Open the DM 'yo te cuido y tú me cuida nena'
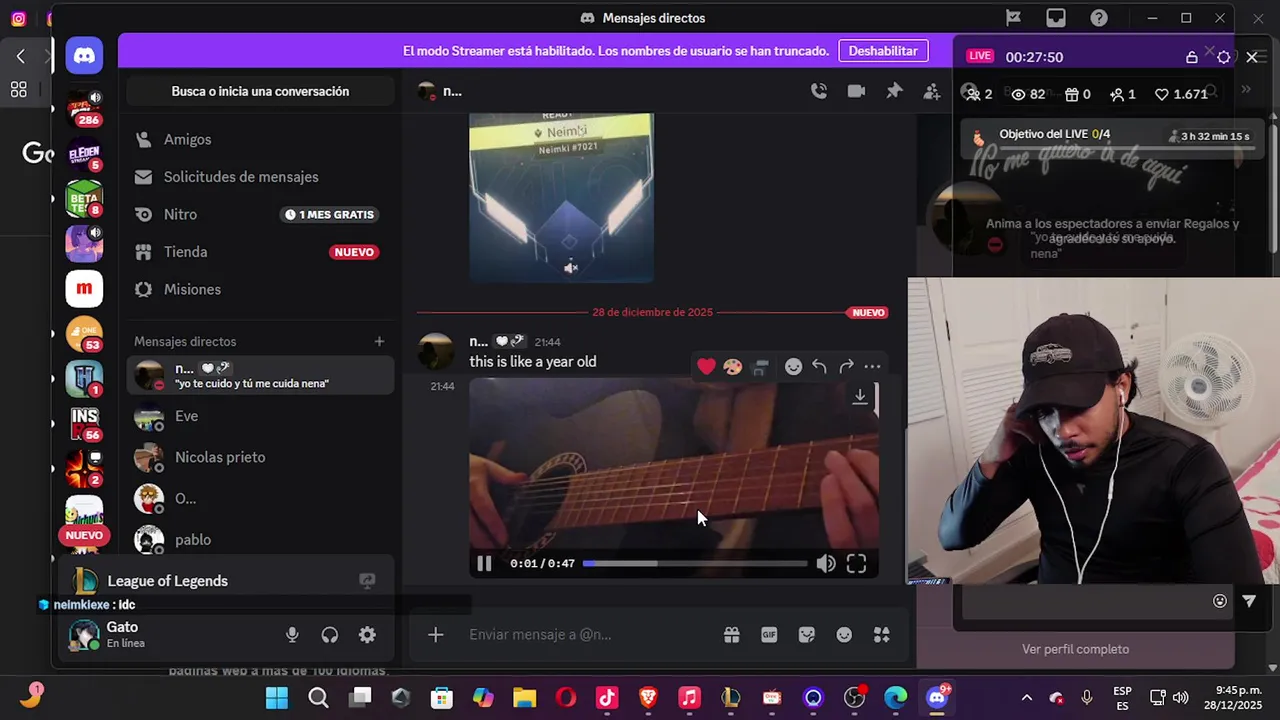 click(x=260, y=375)
